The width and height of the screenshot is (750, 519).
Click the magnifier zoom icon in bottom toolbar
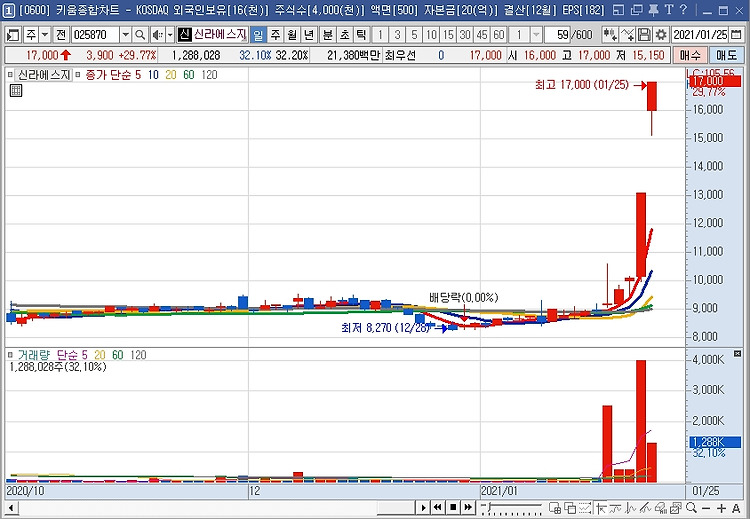tap(691, 508)
